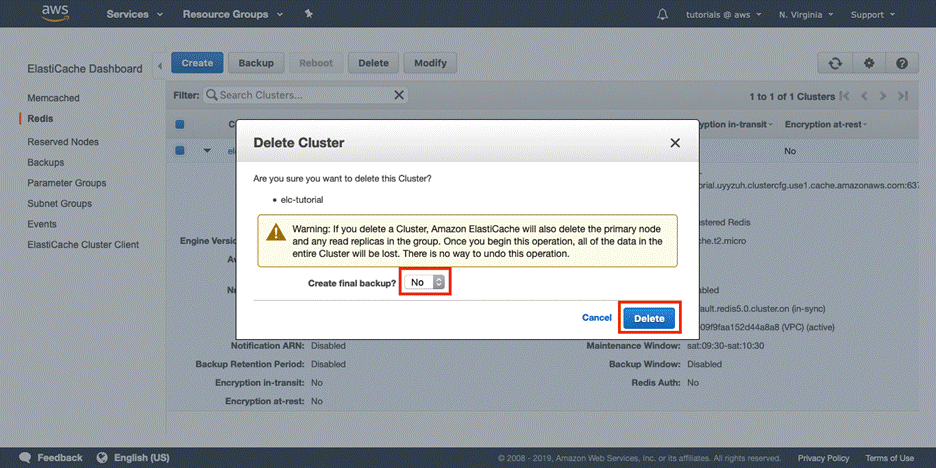Click the Cancel link in dialog
The image size is (936, 468).
pyautogui.click(x=597, y=318)
